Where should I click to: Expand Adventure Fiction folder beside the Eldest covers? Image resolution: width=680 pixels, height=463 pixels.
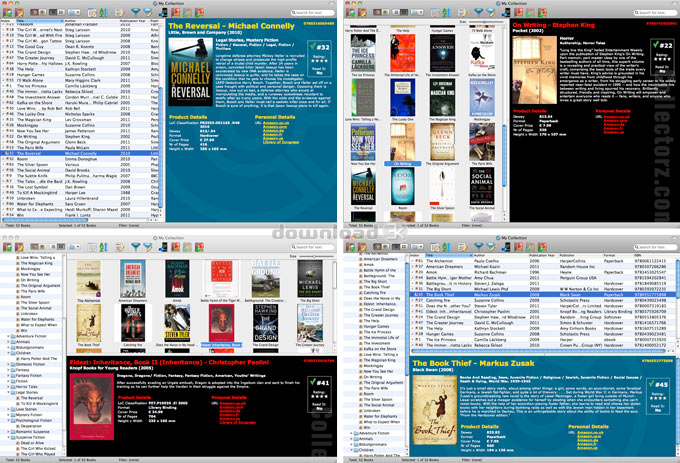click(x=8, y=336)
